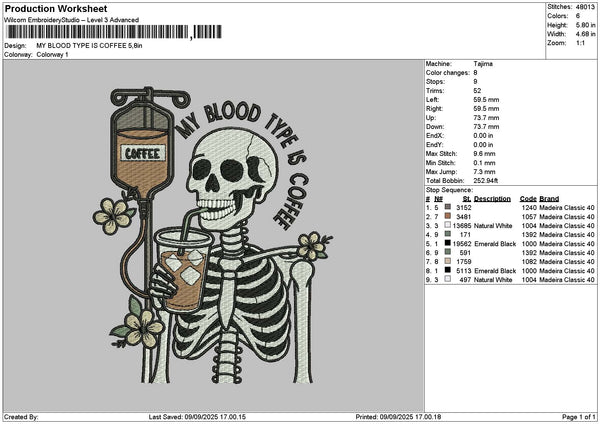The height and width of the screenshot is (424, 600).
Task: Select the max jump value '7.3 mm'
Action: tap(484, 172)
